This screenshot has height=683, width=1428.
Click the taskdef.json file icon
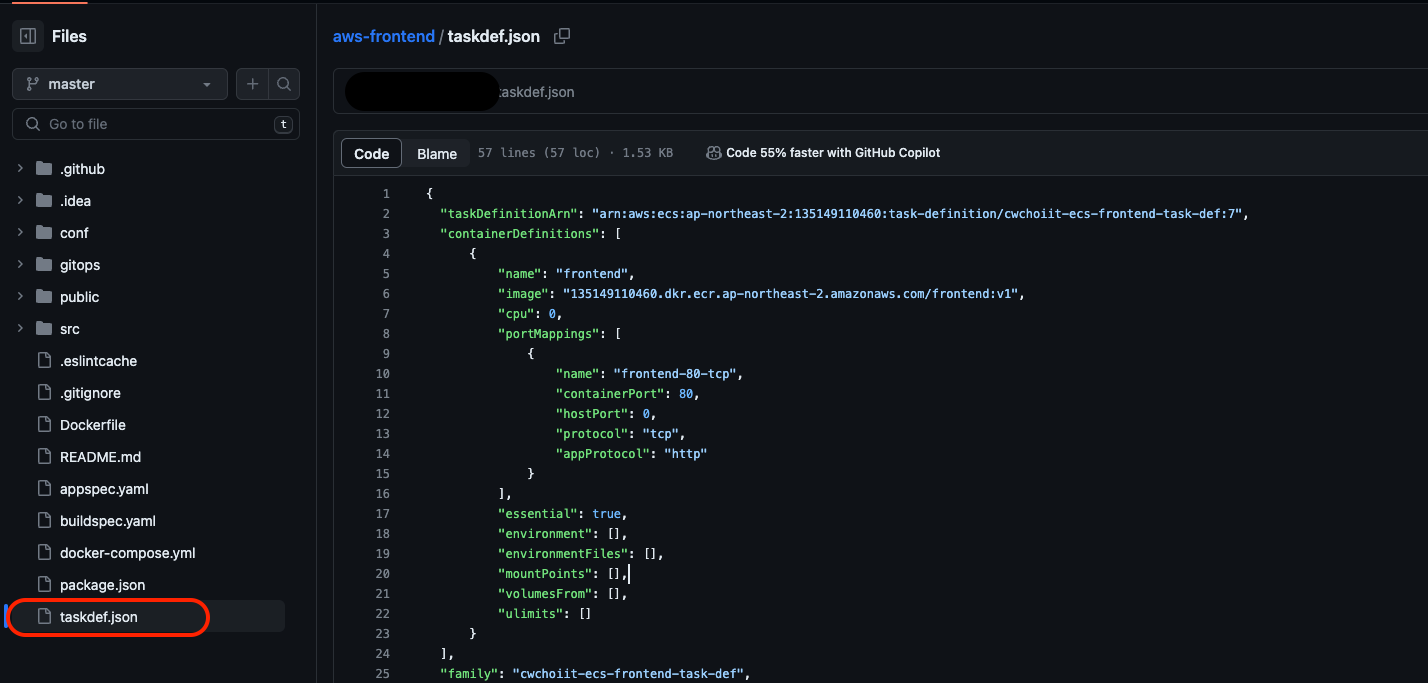[x=43, y=617]
